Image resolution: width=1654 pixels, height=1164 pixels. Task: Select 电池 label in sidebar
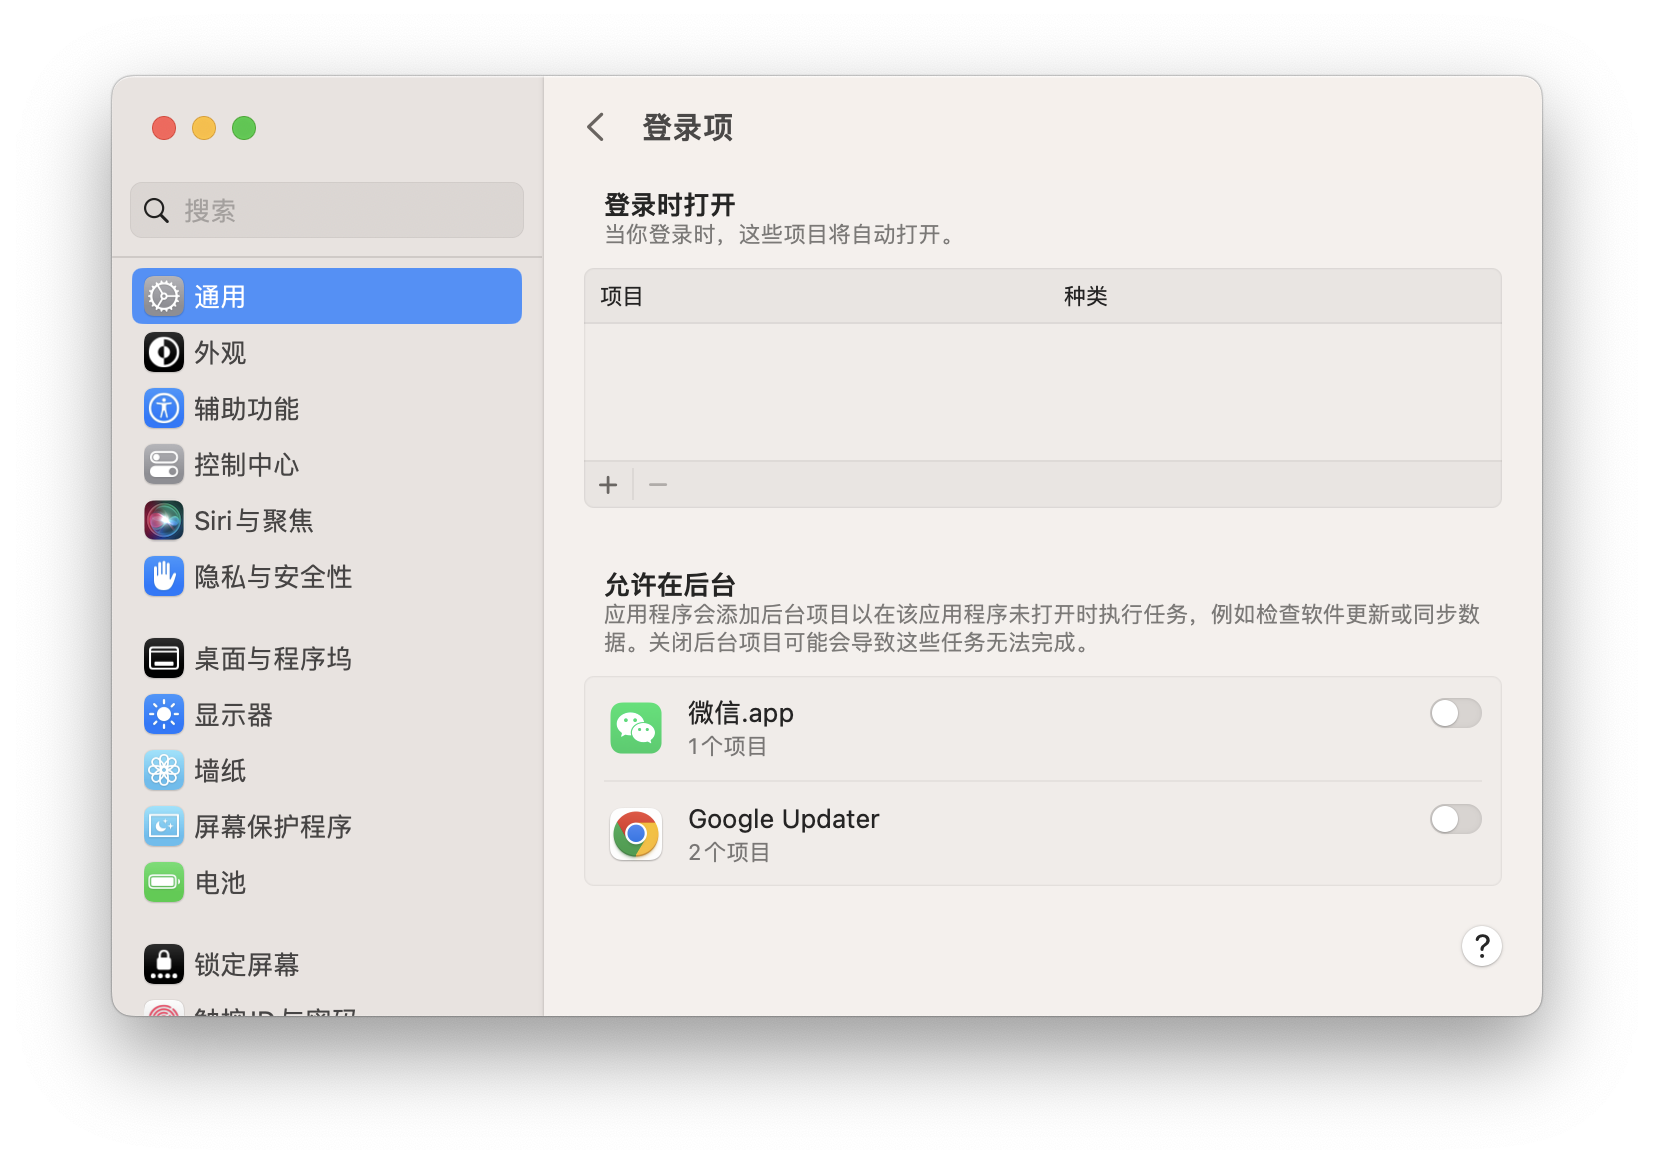[220, 883]
